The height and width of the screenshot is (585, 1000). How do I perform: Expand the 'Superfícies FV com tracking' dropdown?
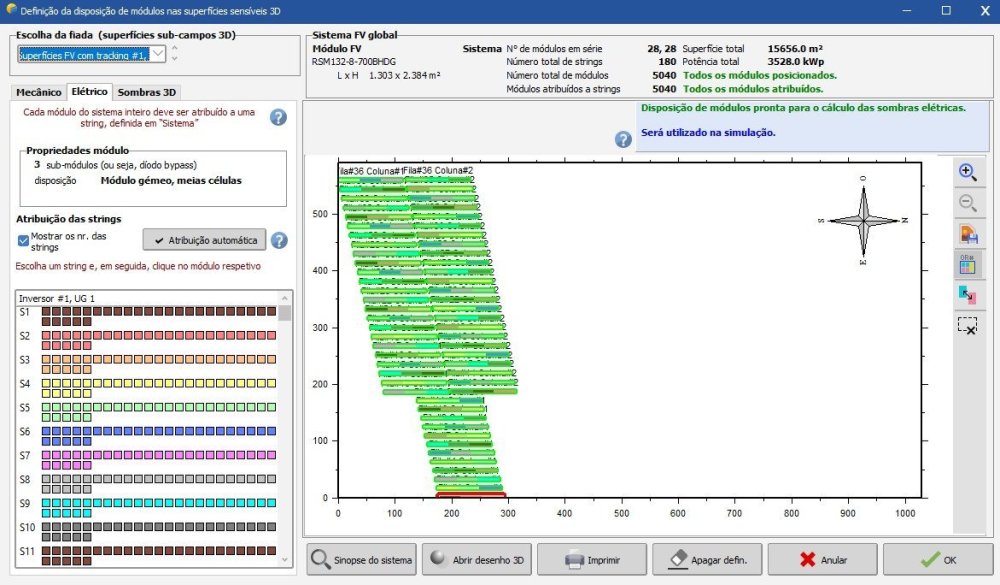pos(158,54)
